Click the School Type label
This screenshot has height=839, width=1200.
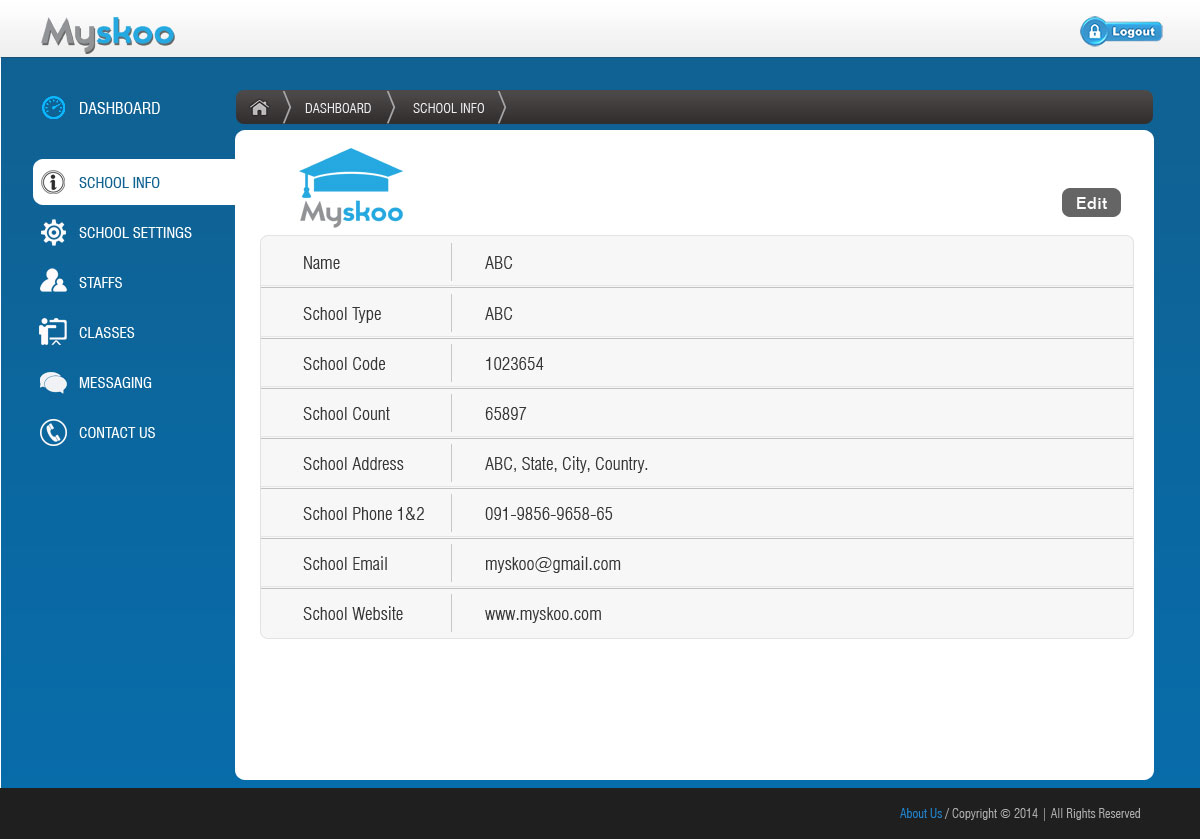(x=342, y=314)
